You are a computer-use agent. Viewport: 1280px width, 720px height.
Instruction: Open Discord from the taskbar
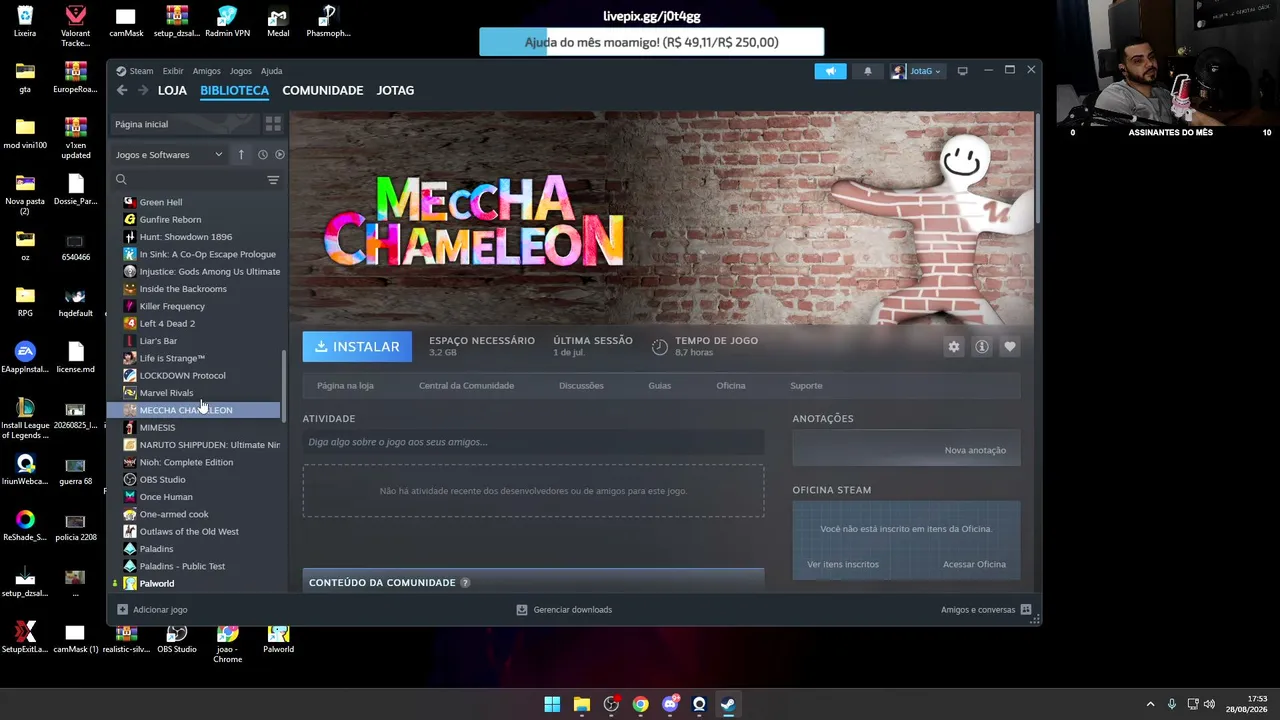pyautogui.click(x=670, y=705)
